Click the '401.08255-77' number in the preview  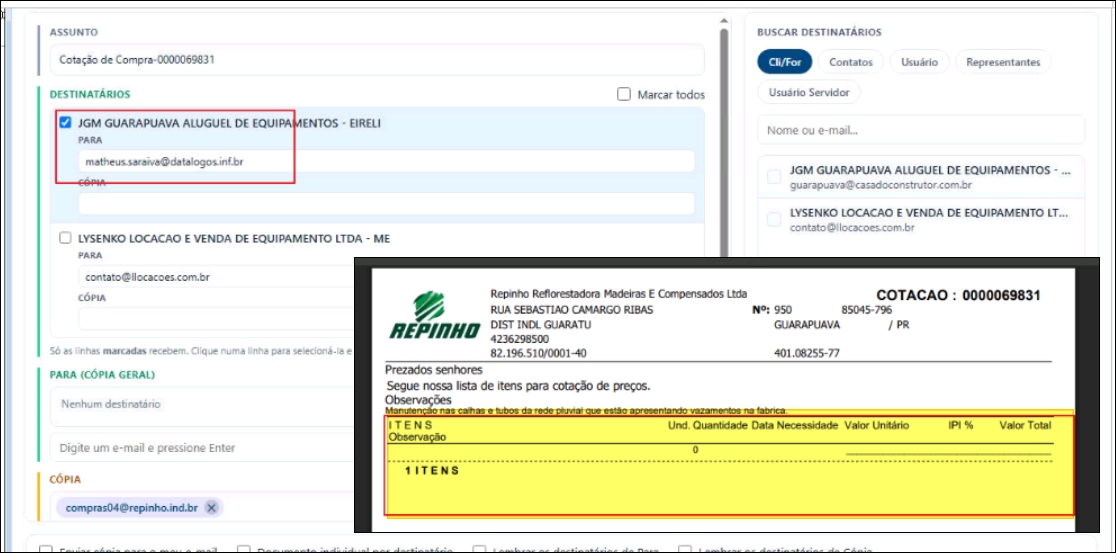[806, 353]
